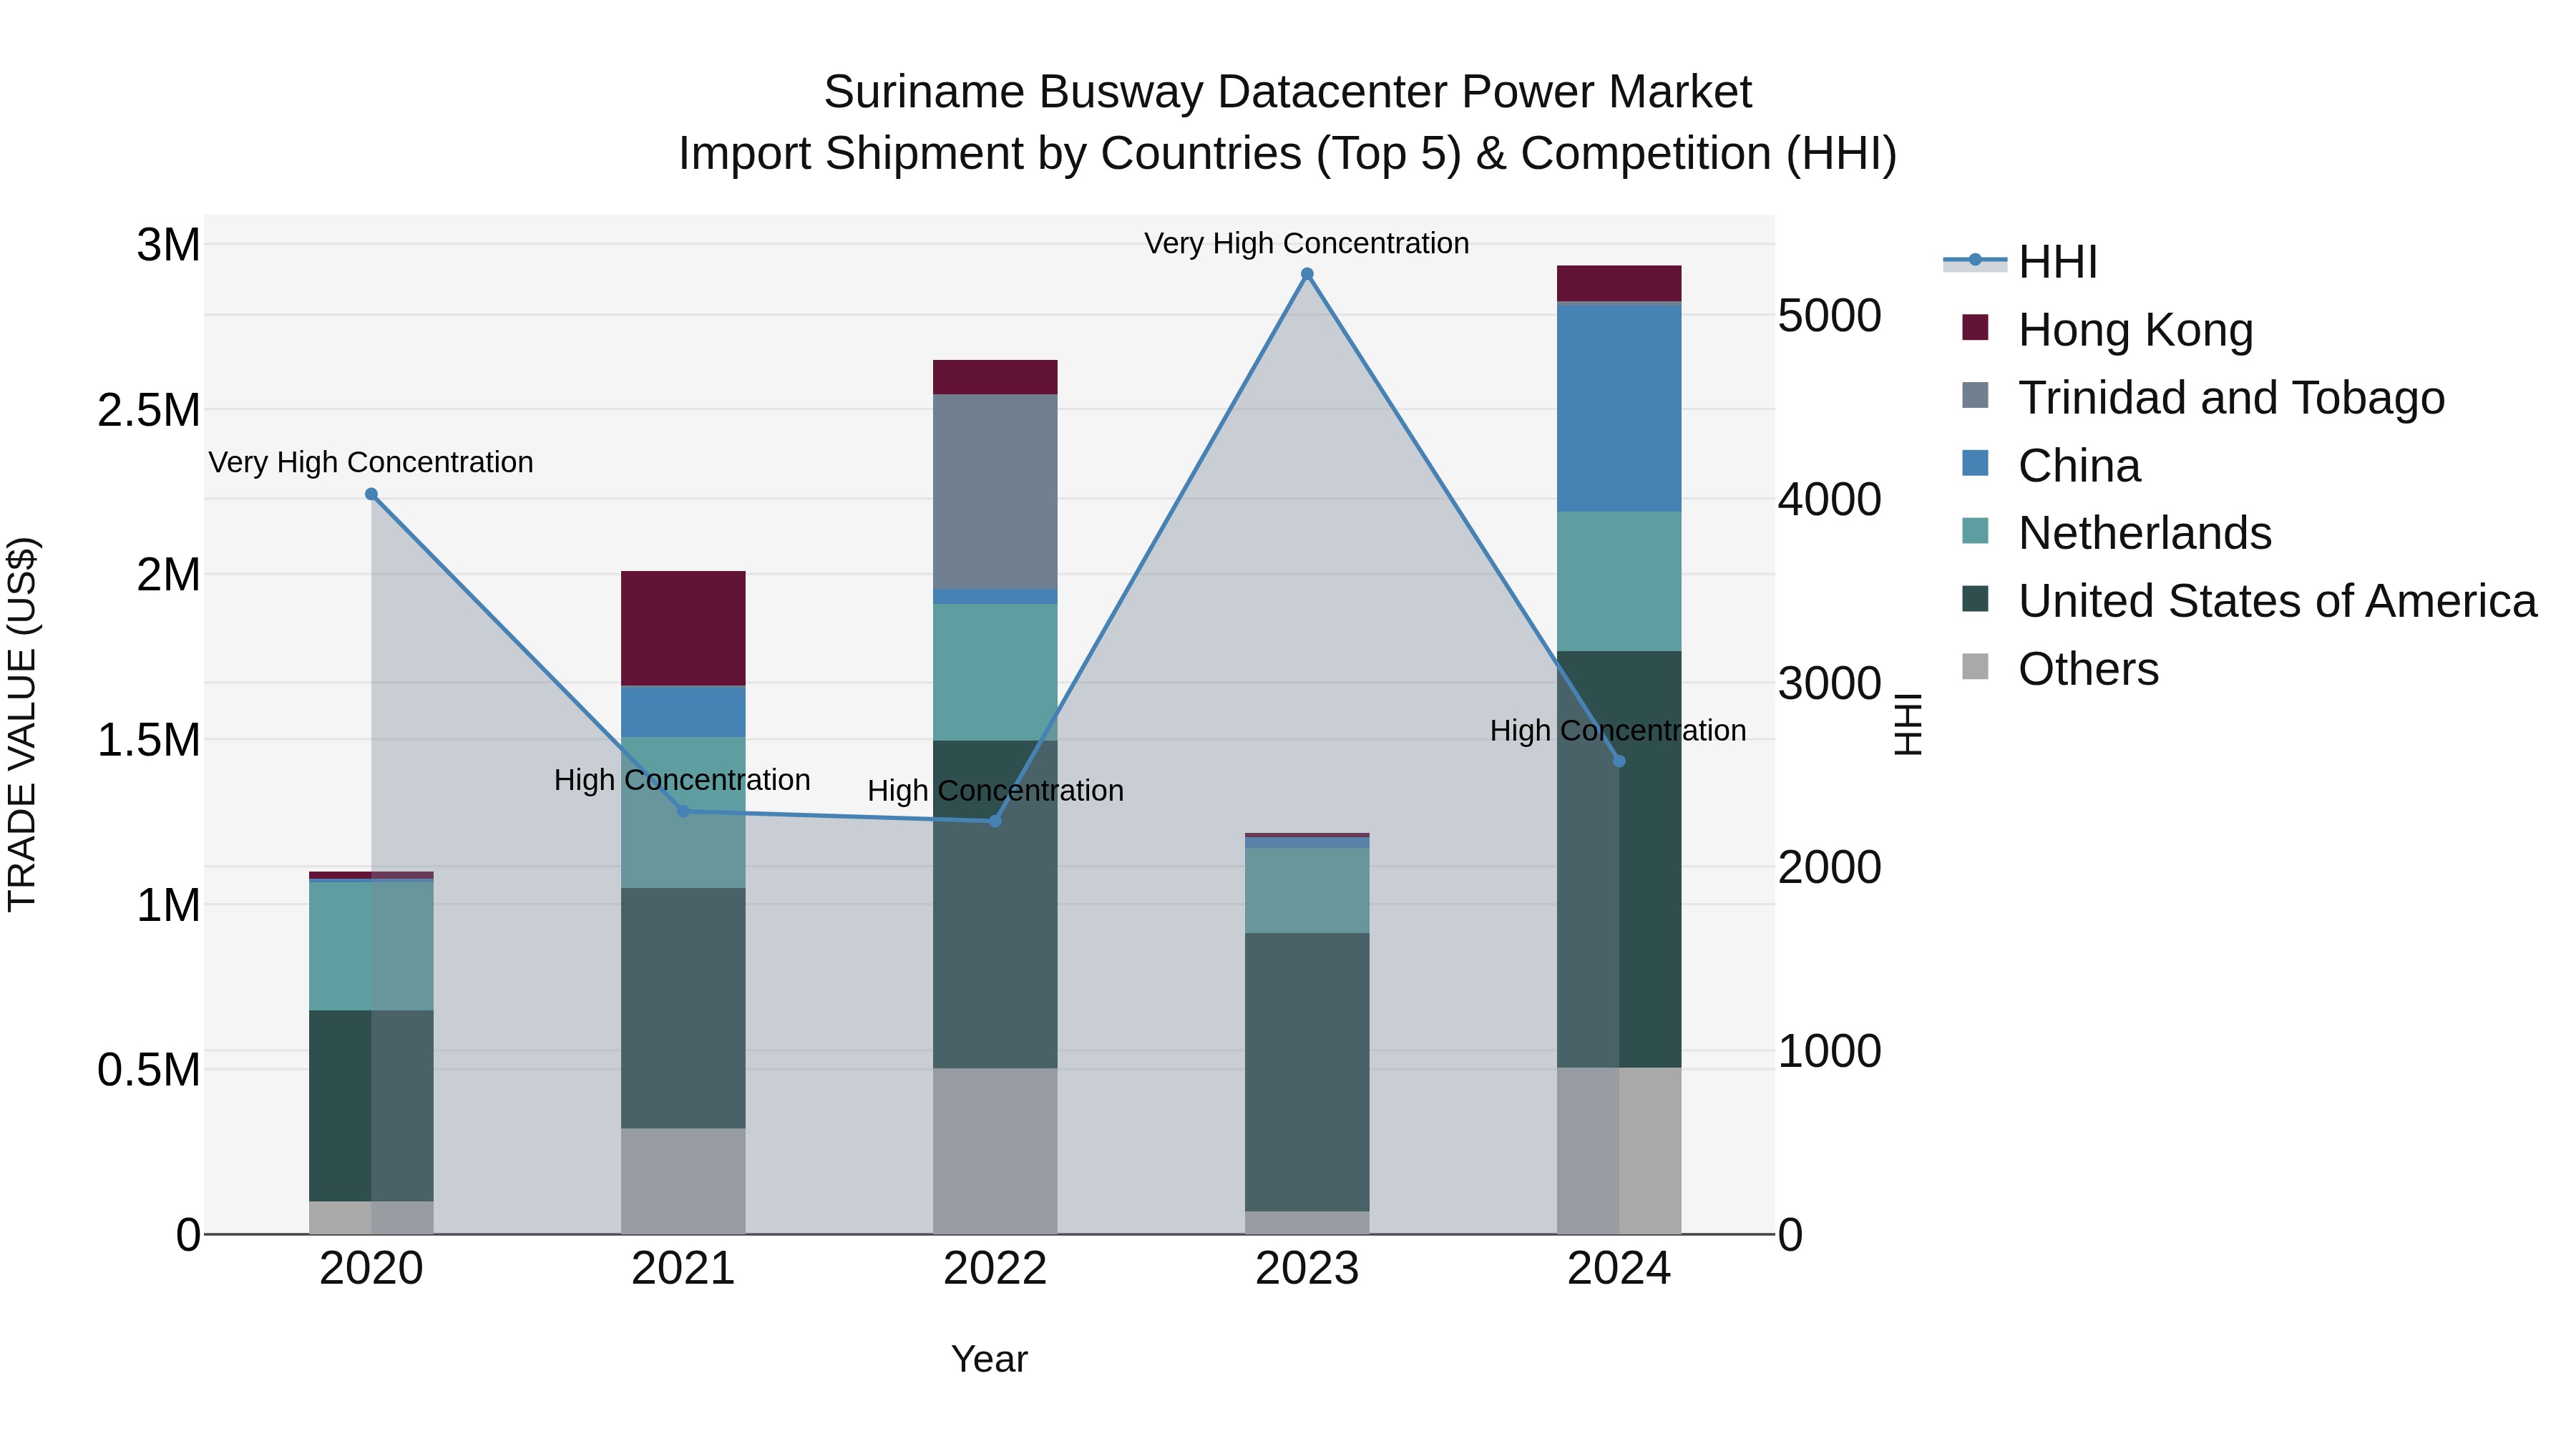Screen dimensions: 2576x1449
Task: Click the Hong Kong maroon legend swatch
Action: pyautogui.click(x=1975, y=327)
